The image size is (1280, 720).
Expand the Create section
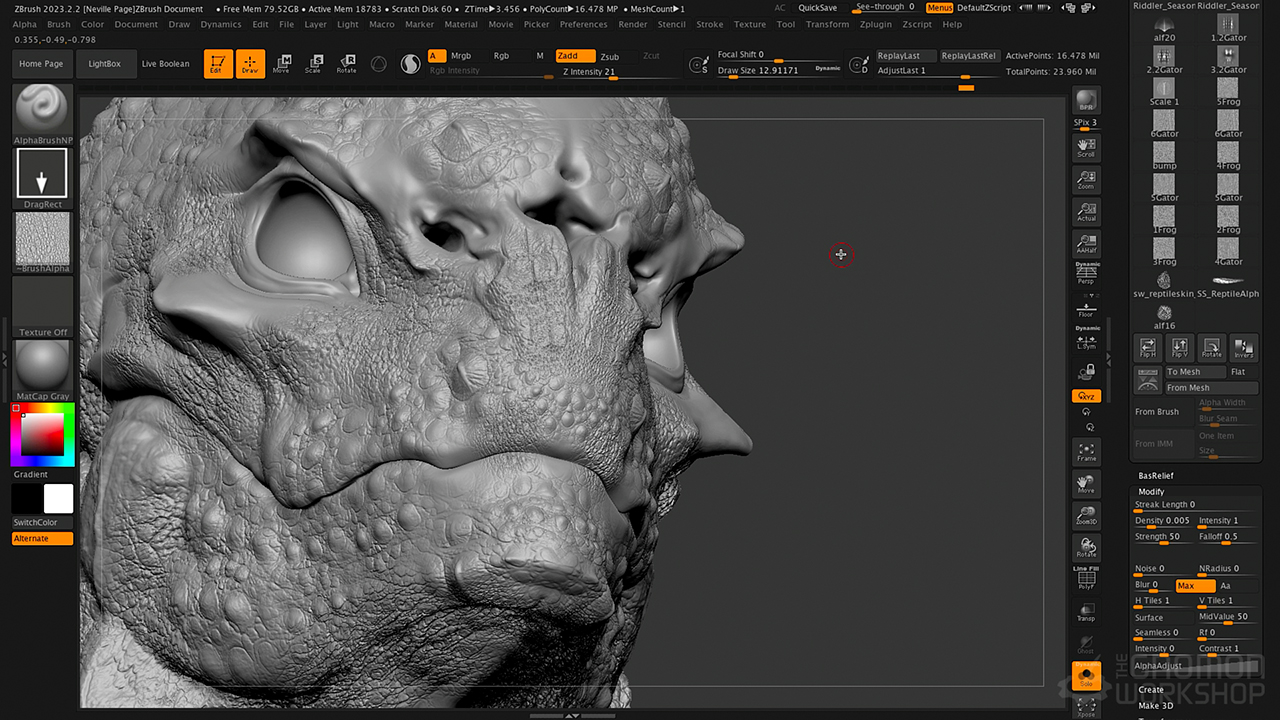coord(1151,689)
